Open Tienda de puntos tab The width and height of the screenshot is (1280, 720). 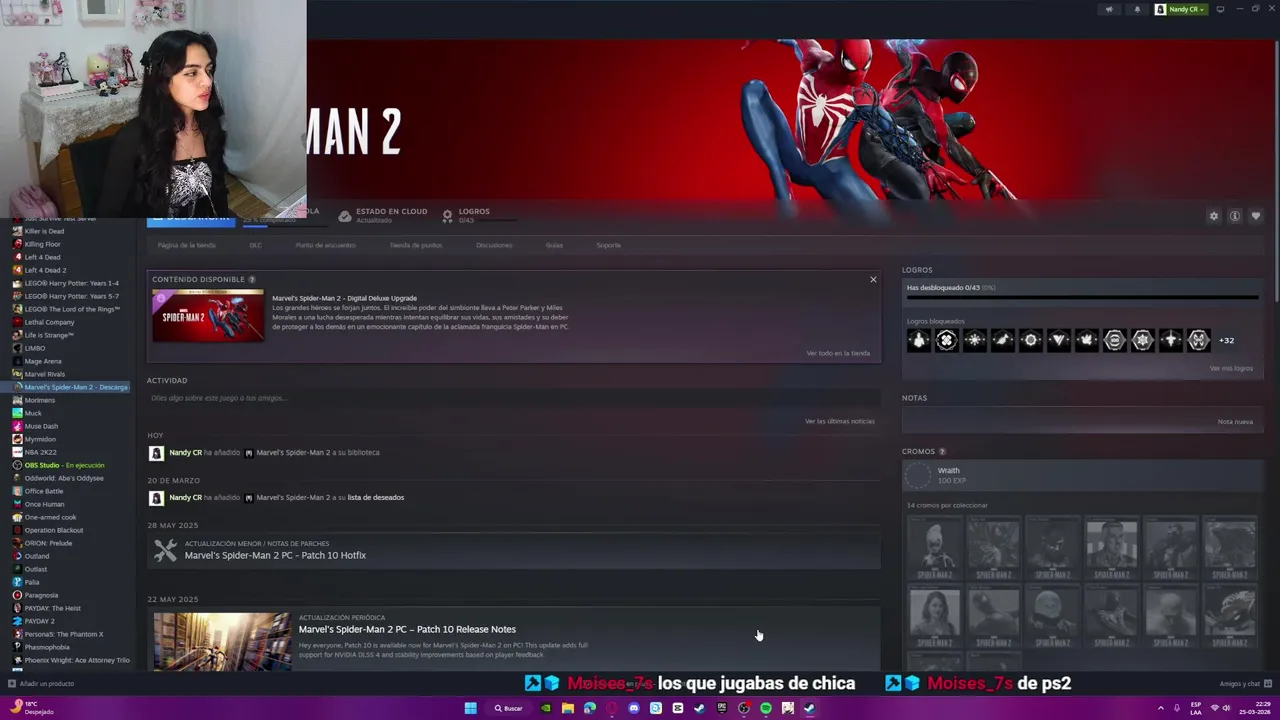point(415,245)
